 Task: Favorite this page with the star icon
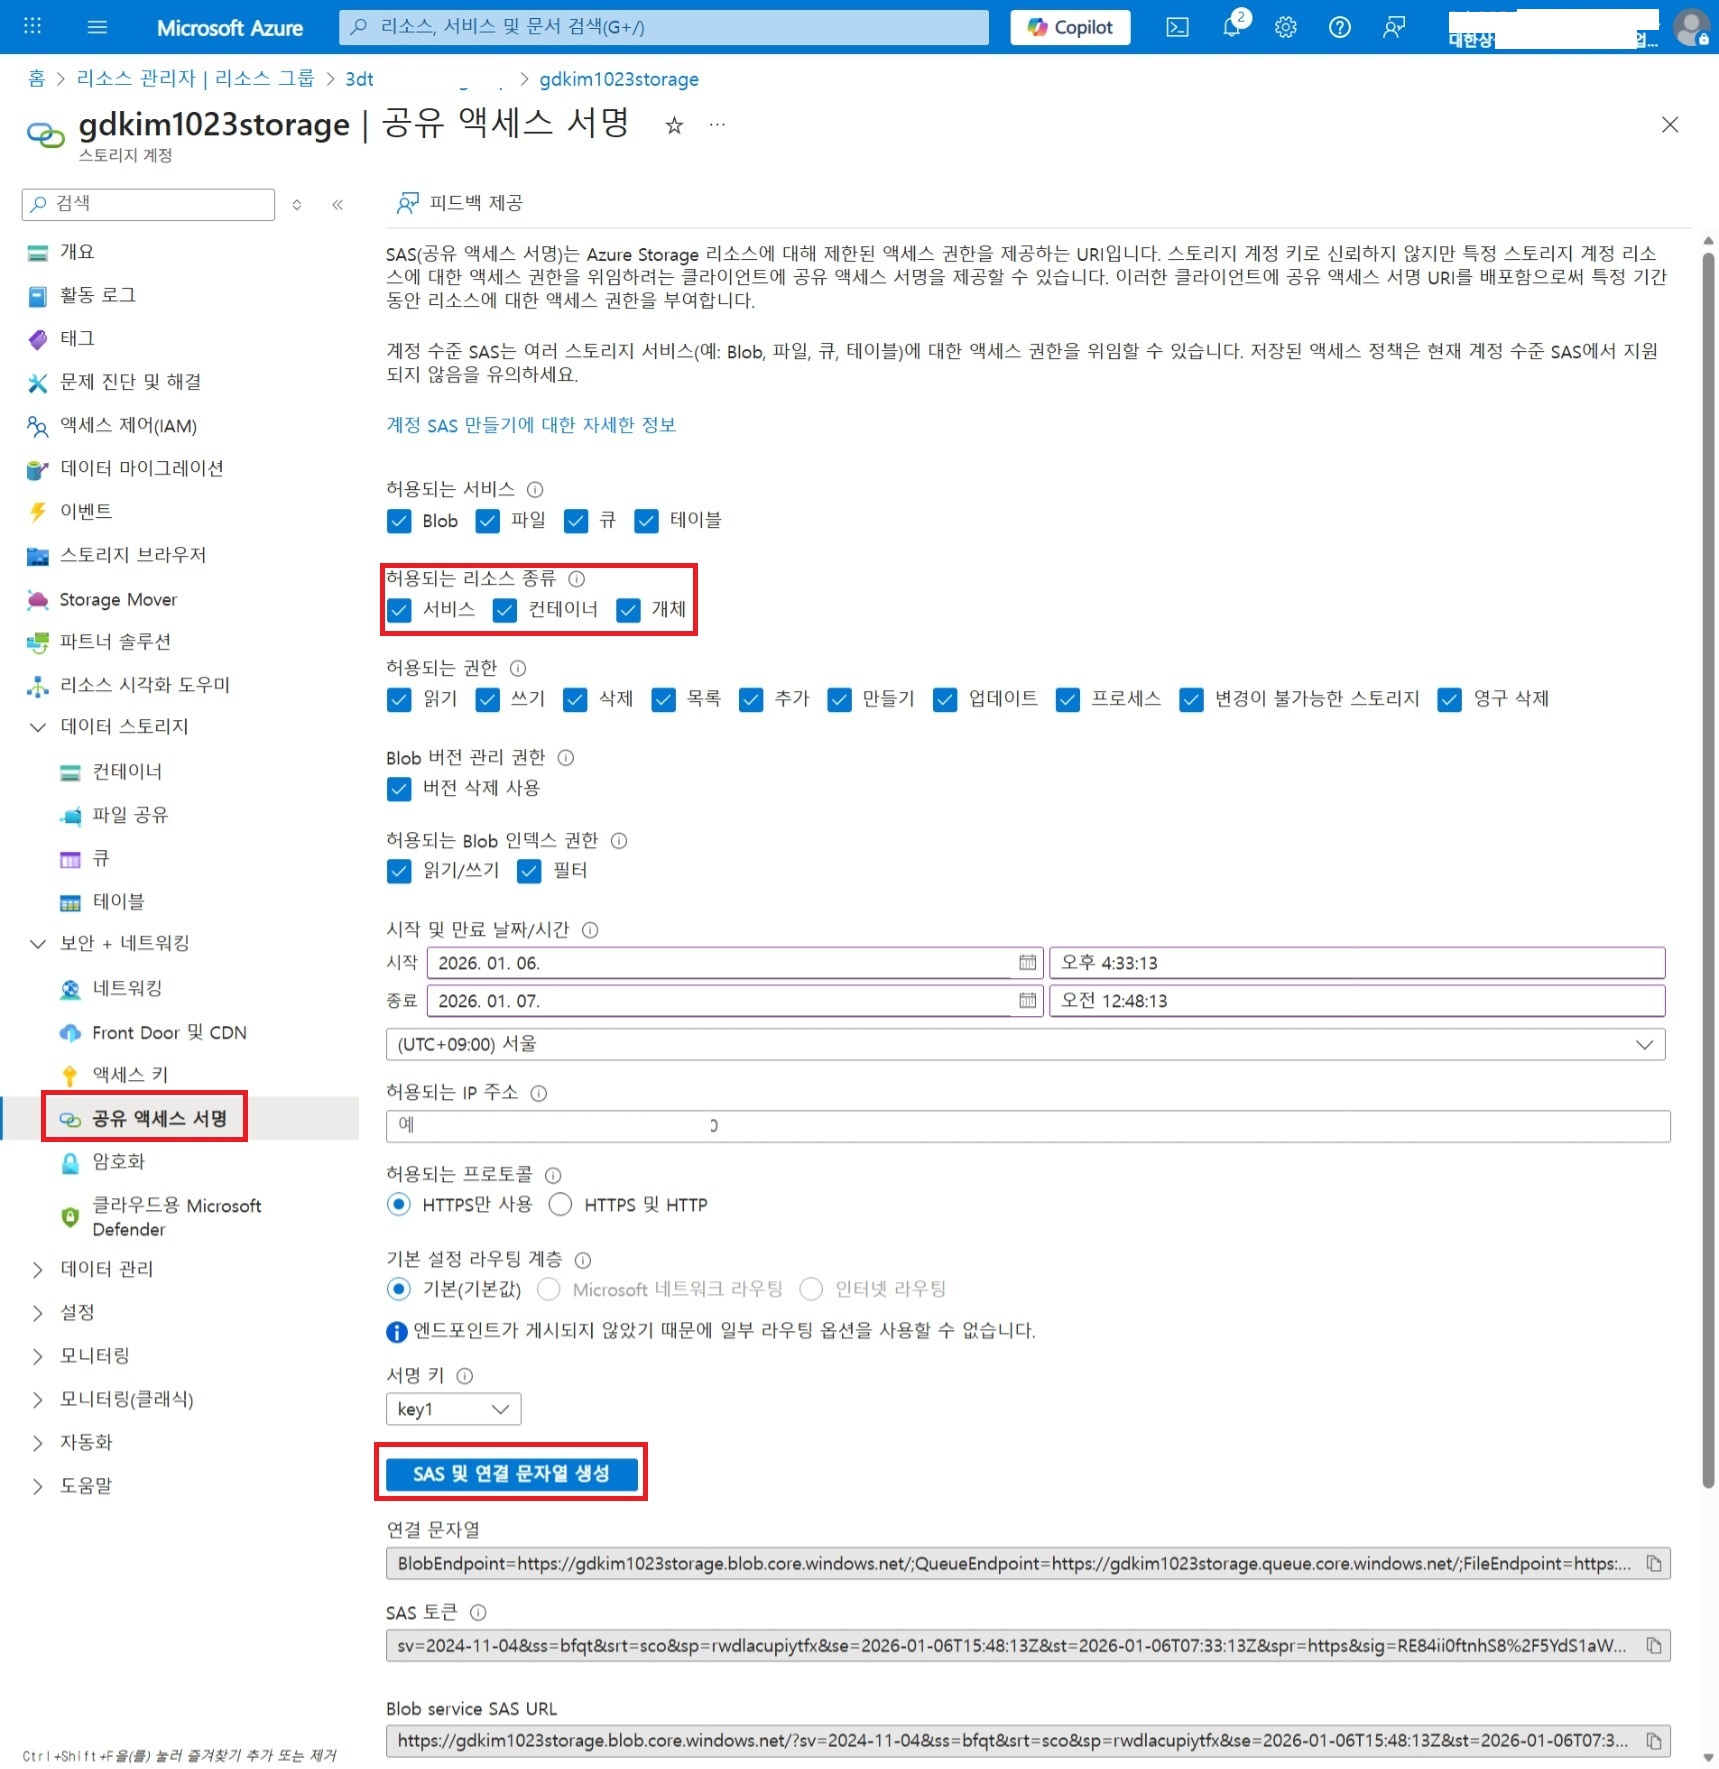674,125
